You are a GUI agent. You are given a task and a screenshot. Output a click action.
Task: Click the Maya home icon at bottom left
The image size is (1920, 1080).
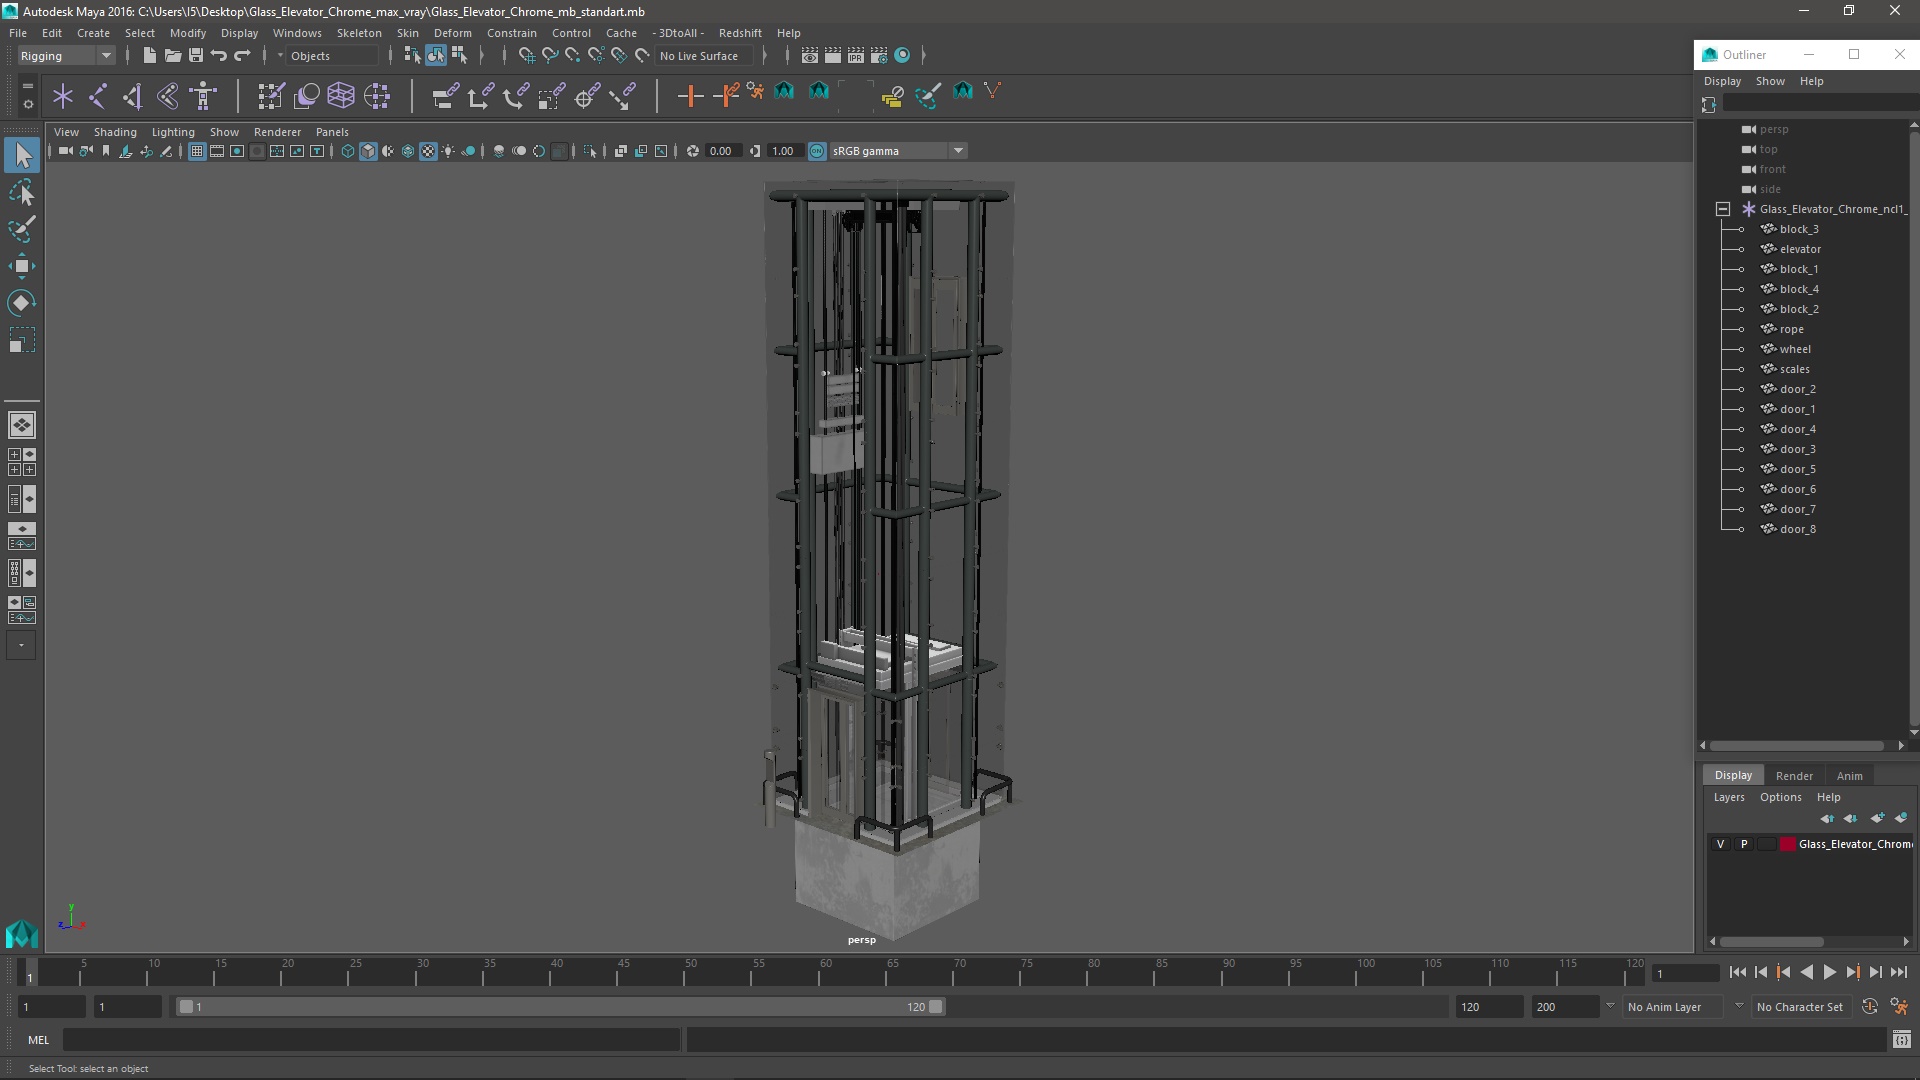click(x=22, y=934)
